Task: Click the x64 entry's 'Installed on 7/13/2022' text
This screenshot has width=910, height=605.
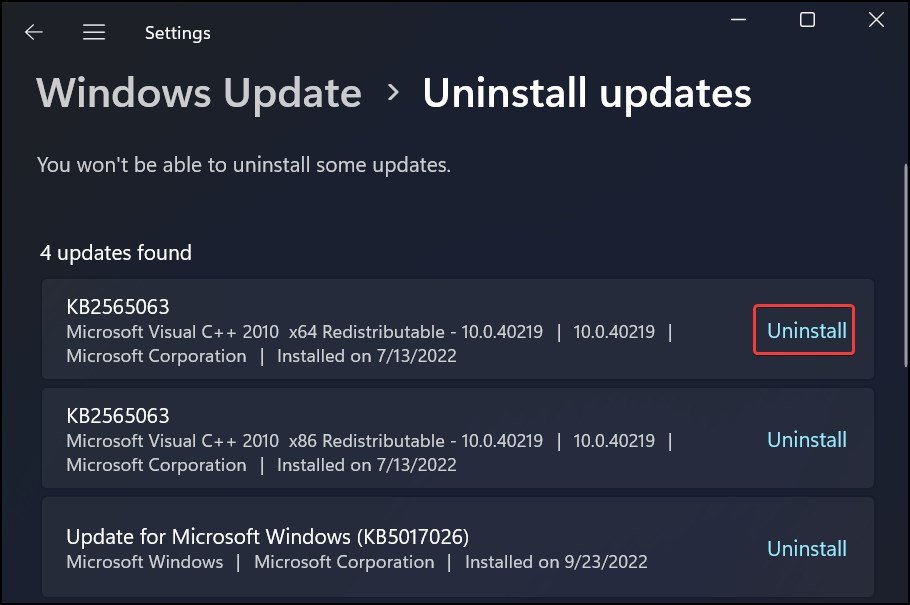Action: click(366, 355)
